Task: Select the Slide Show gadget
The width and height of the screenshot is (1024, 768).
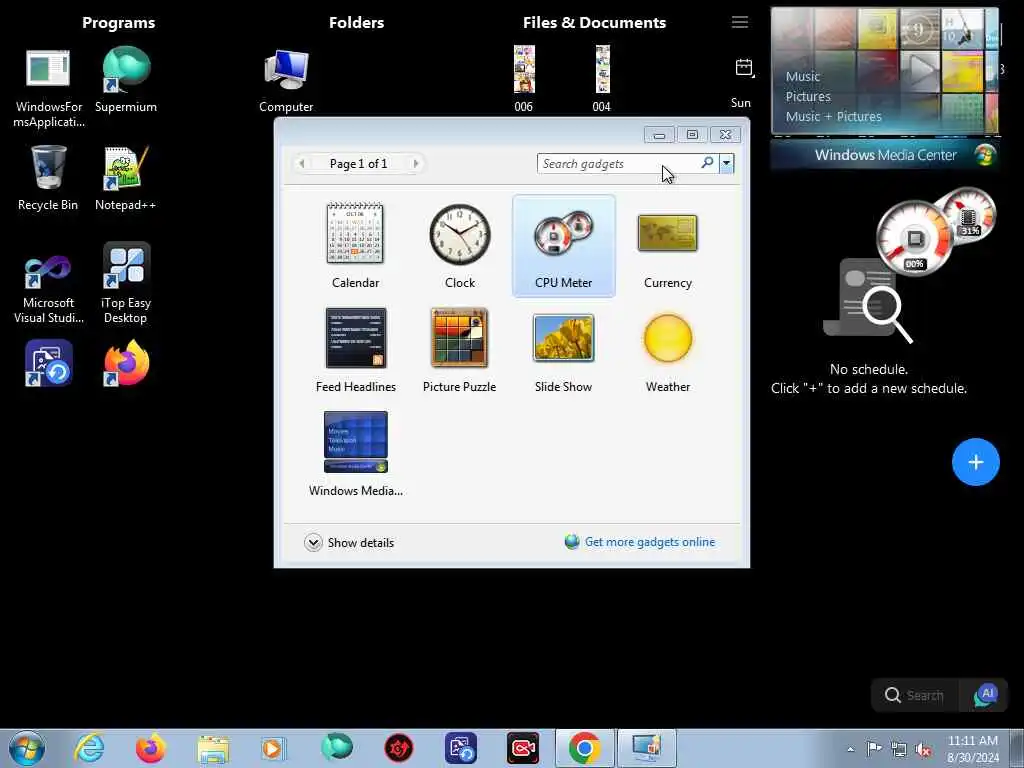Action: click(x=564, y=350)
